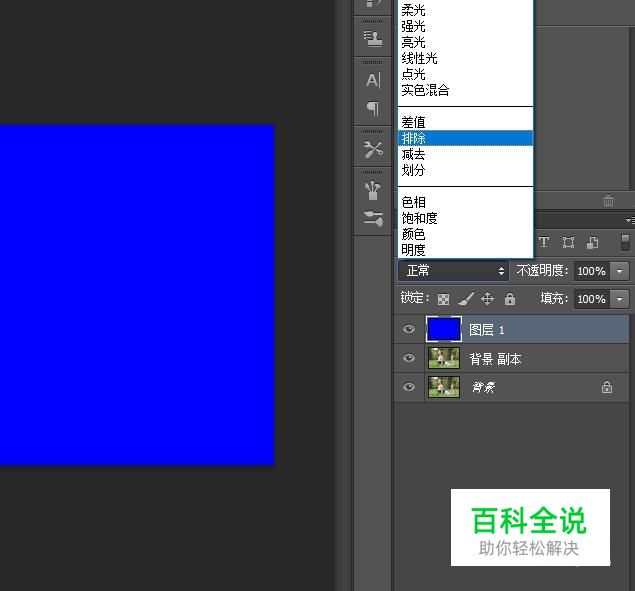Open the blend mode dropdown 正常
The height and width of the screenshot is (591, 635).
point(453,271)
